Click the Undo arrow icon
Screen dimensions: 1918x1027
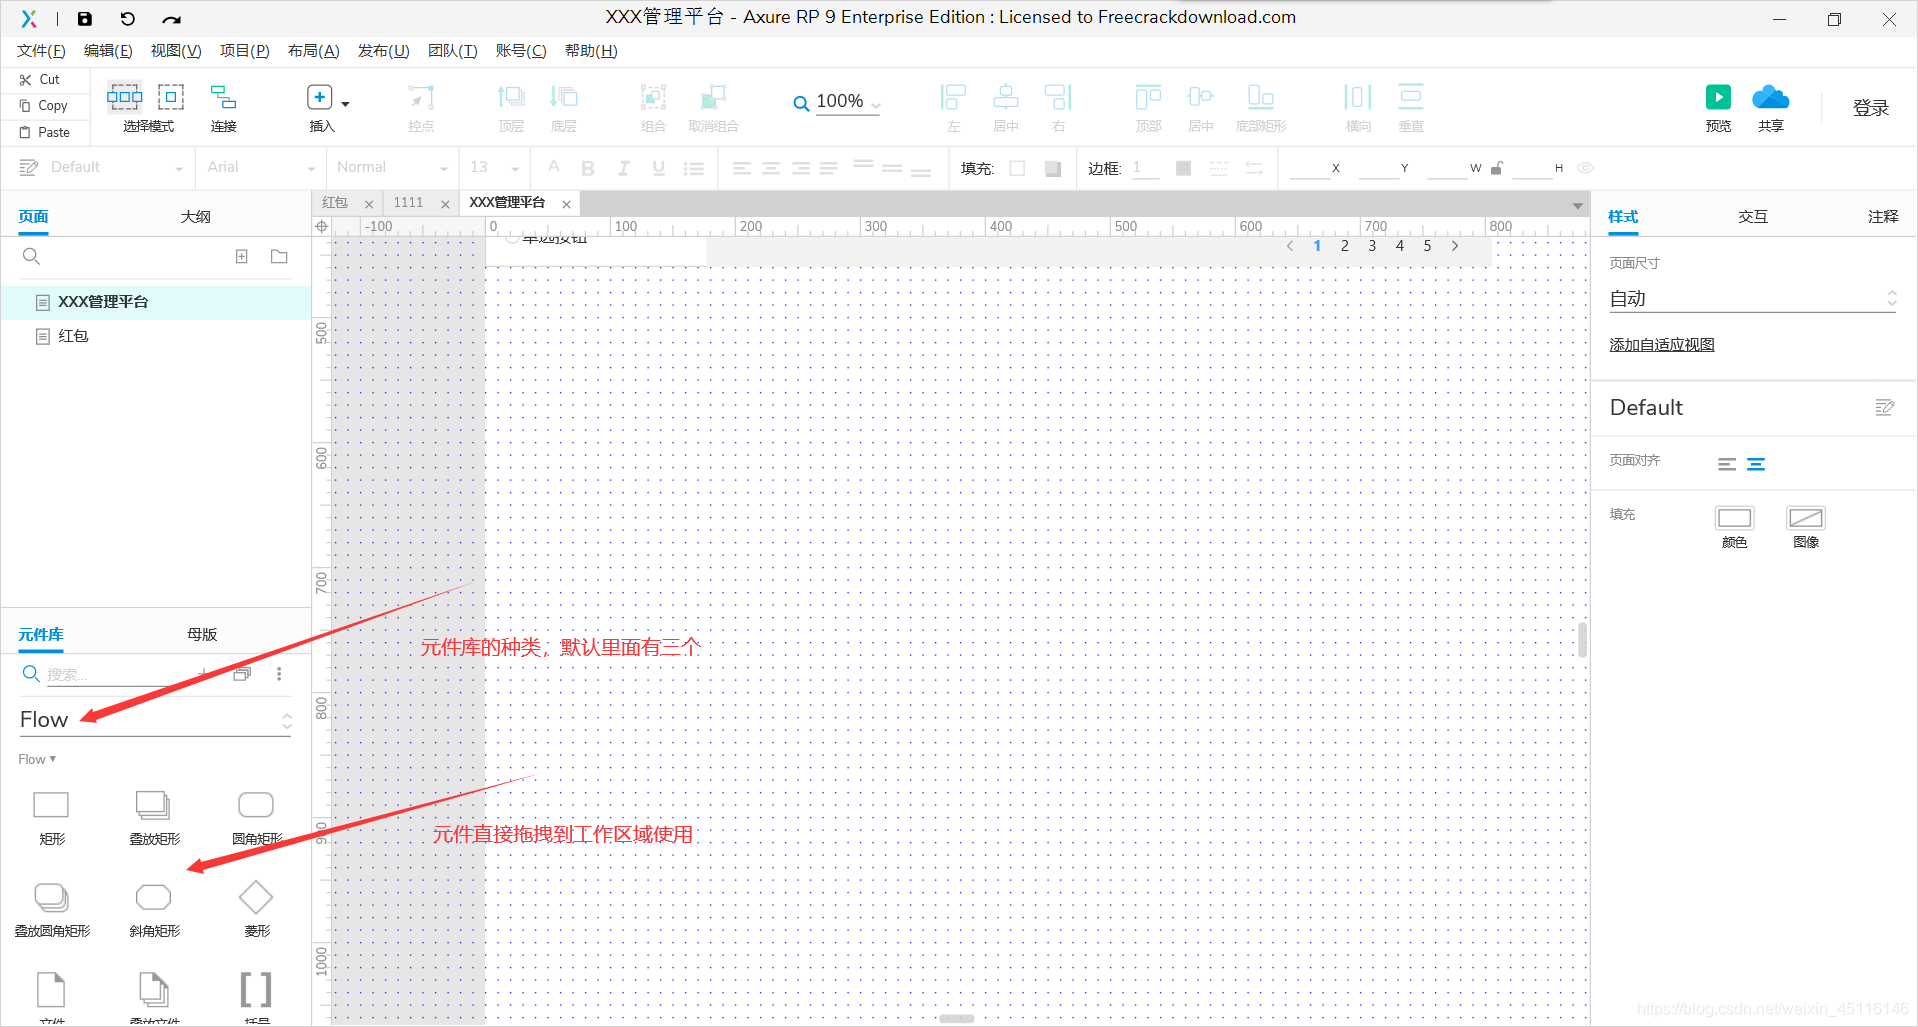(128, 18)
